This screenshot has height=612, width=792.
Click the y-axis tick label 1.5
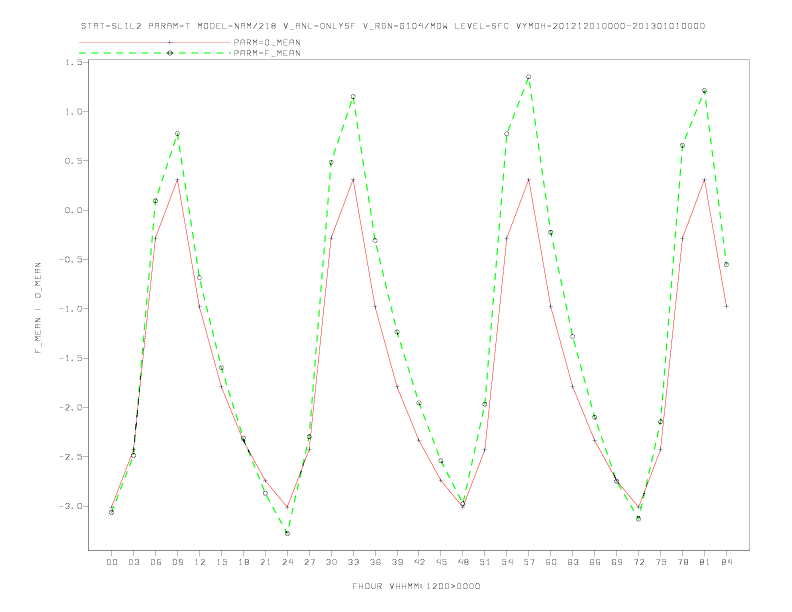(x=74, y=62)
